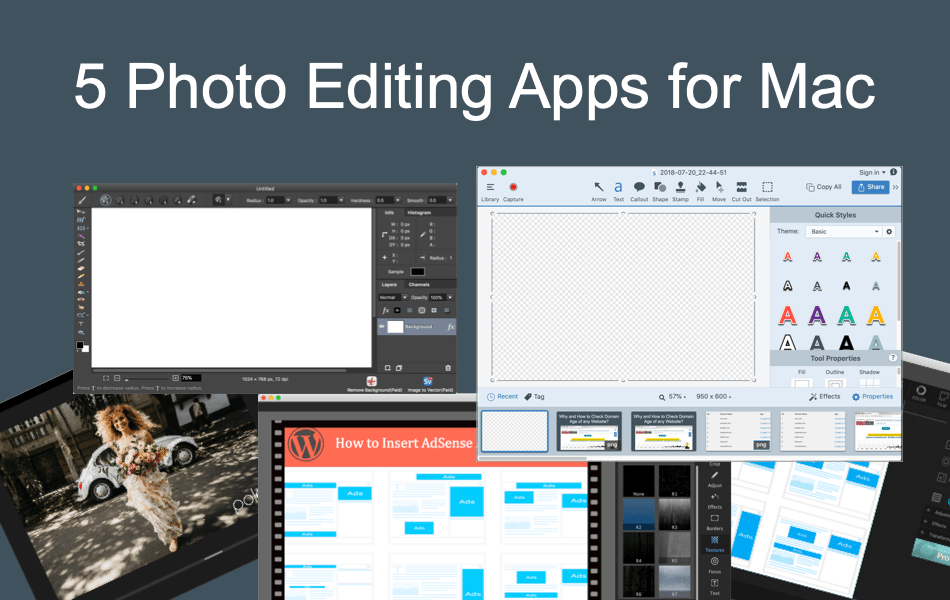Adjust the zoom slider in dark editor

pyautogui.click(x=148, y=379)
